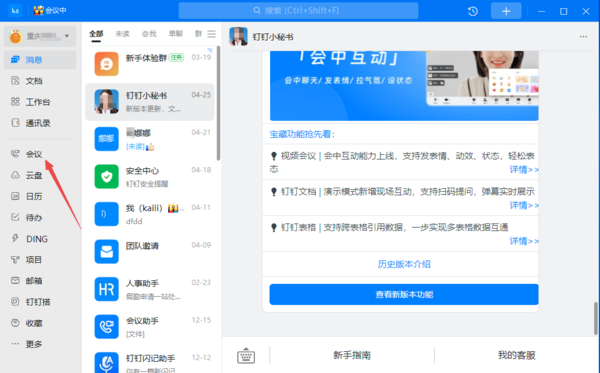
Task: Select the 钉钉小秘书 conversation in list
Action: 150,102
